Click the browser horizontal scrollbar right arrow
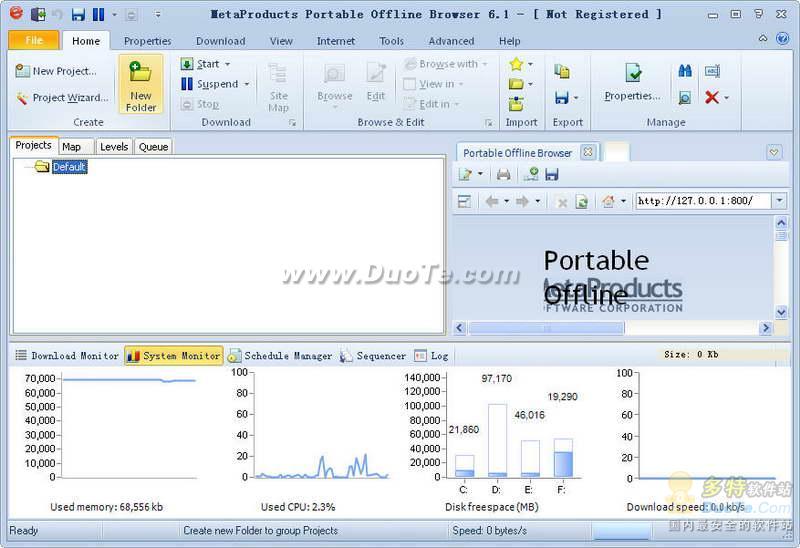 765,328
